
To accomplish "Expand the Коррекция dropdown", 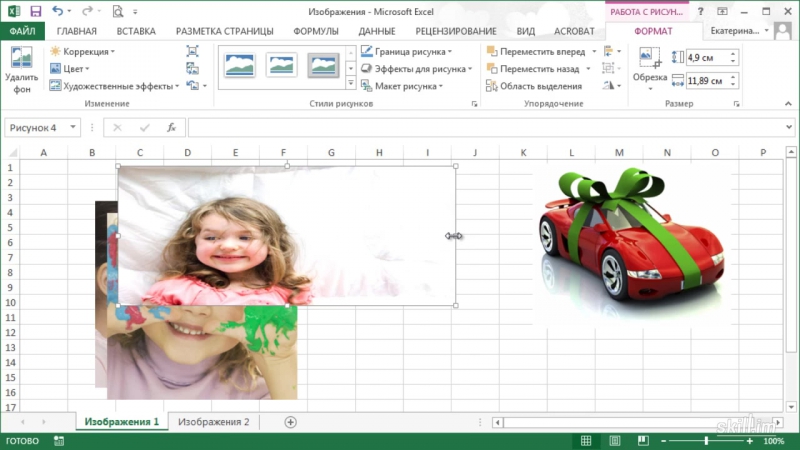I will (x=83, y=51).
